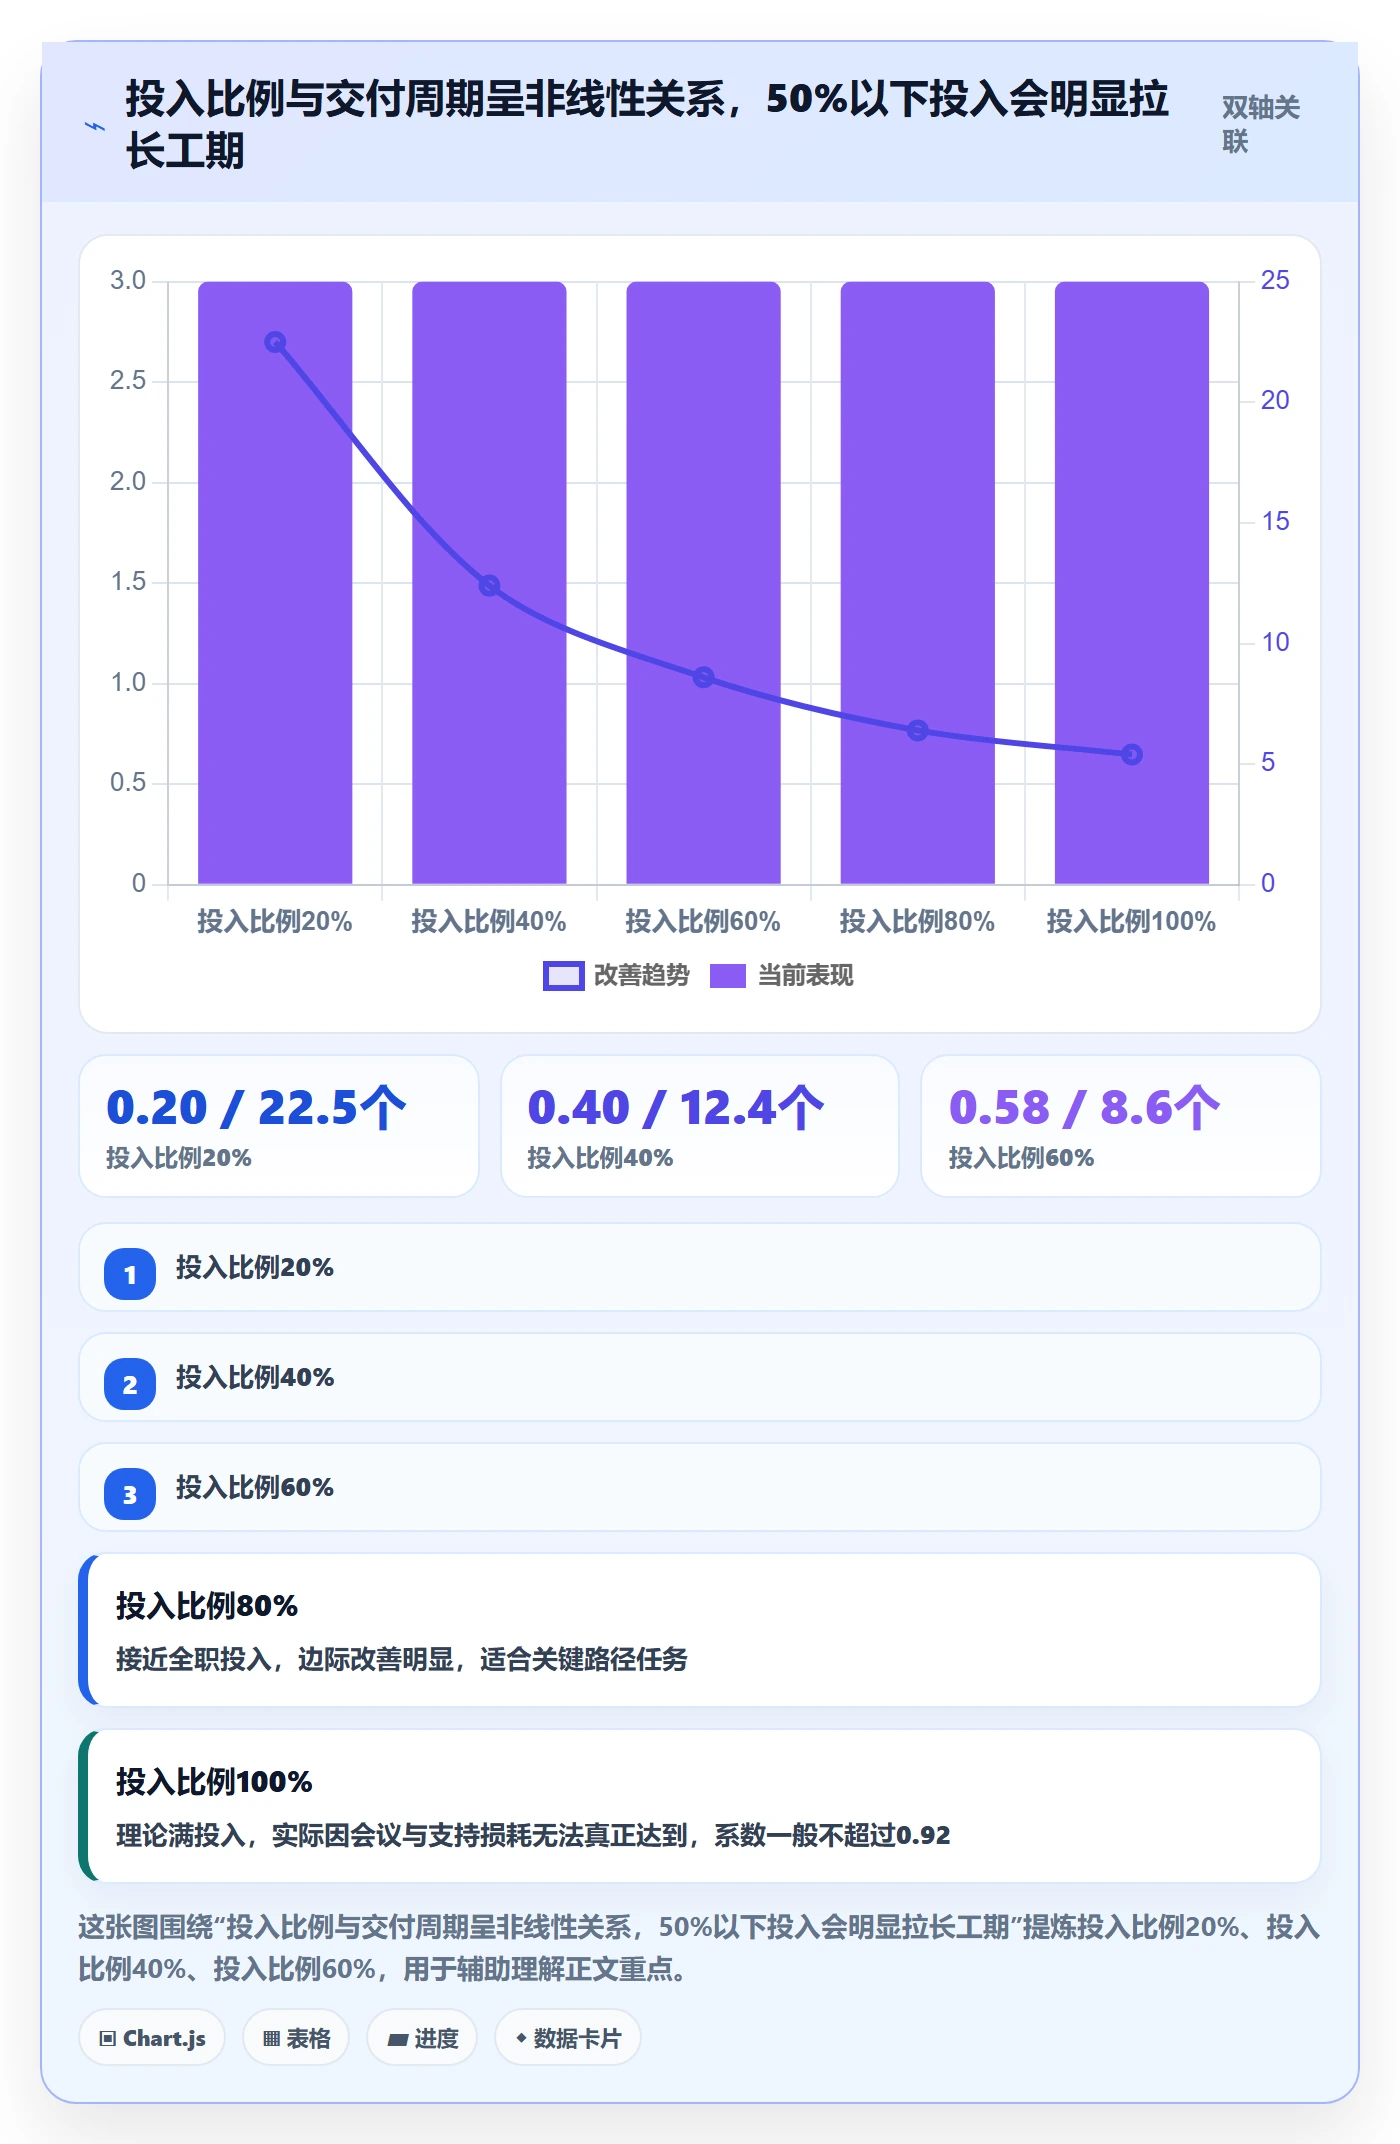Click the line point above 投入比例60%

tap(703, 677)
